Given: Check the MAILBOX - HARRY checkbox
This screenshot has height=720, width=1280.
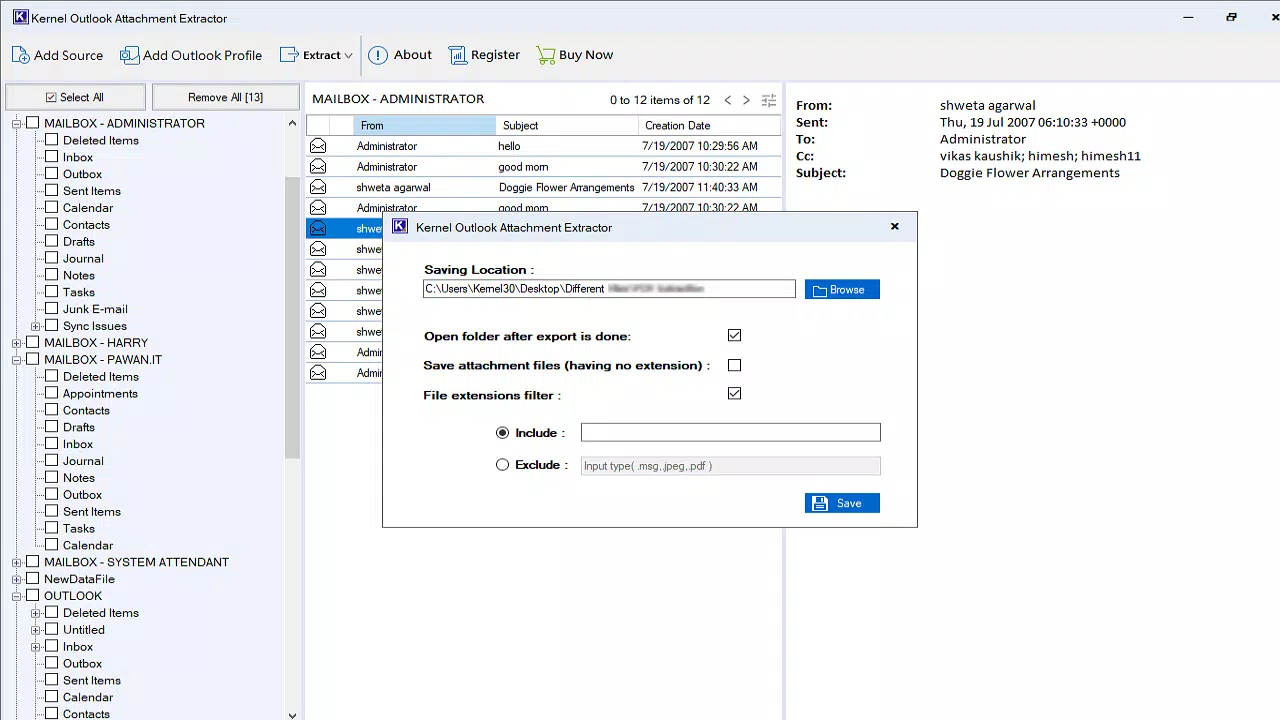Looking at the screenshot, I should [33, 342].
